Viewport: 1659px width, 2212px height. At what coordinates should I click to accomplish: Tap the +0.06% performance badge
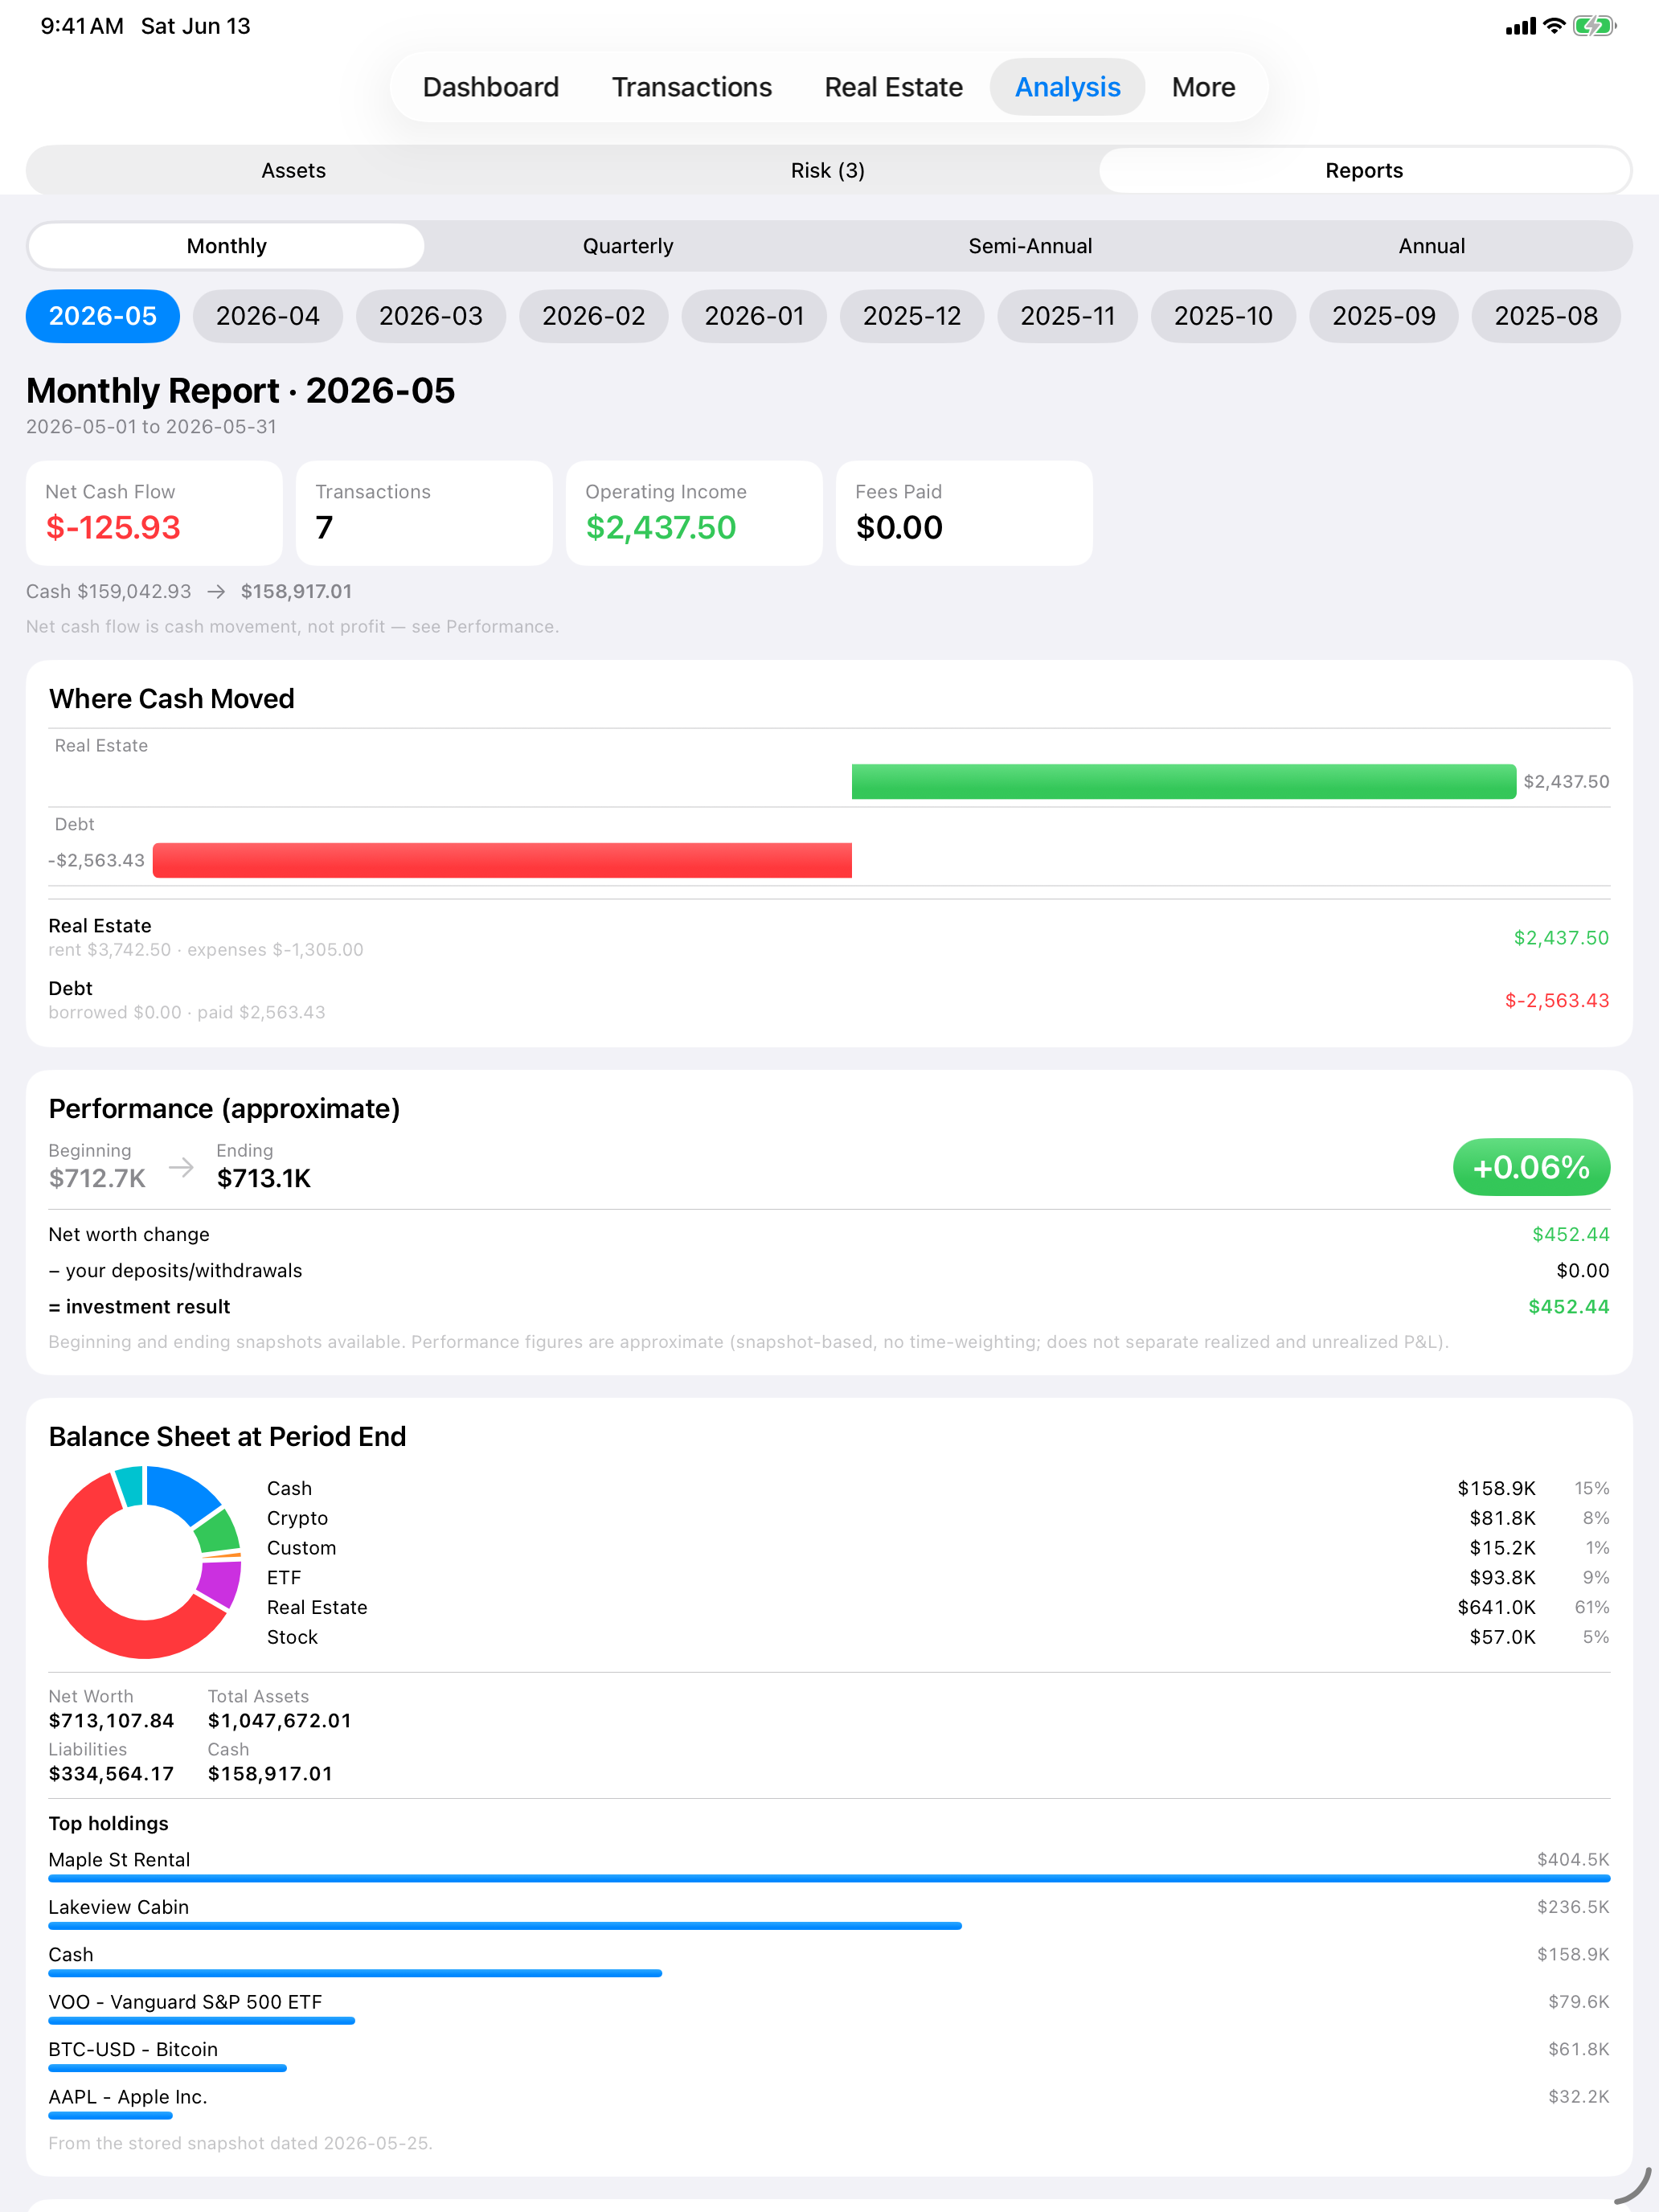(1531, 1167)
